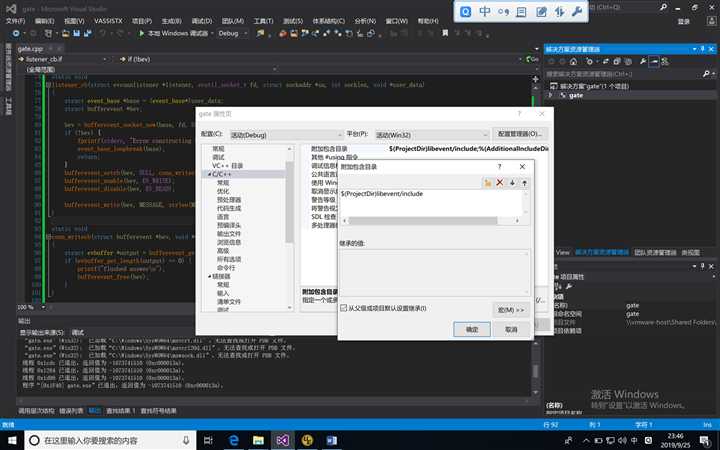Collapse the 链接器 node in property tree
The height and width of the screenshot is (450, 720).
209,276
